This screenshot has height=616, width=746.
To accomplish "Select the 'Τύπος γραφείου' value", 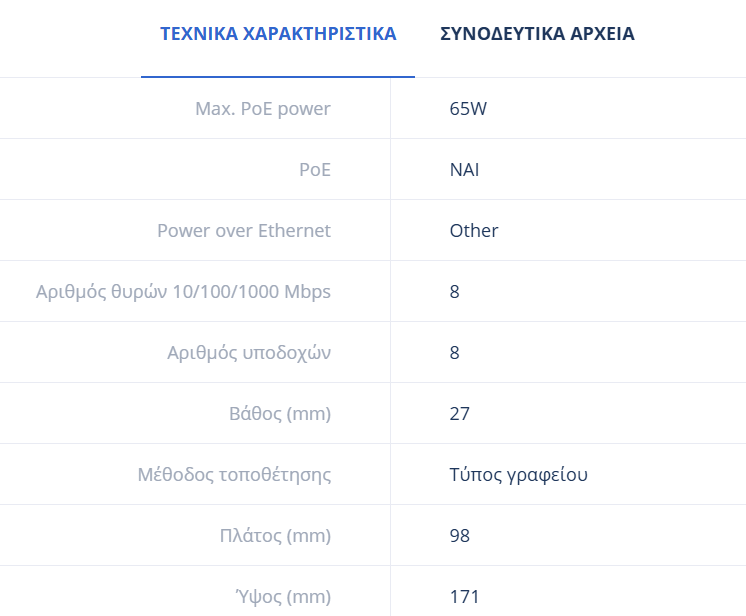I will (x=518, y=475).
